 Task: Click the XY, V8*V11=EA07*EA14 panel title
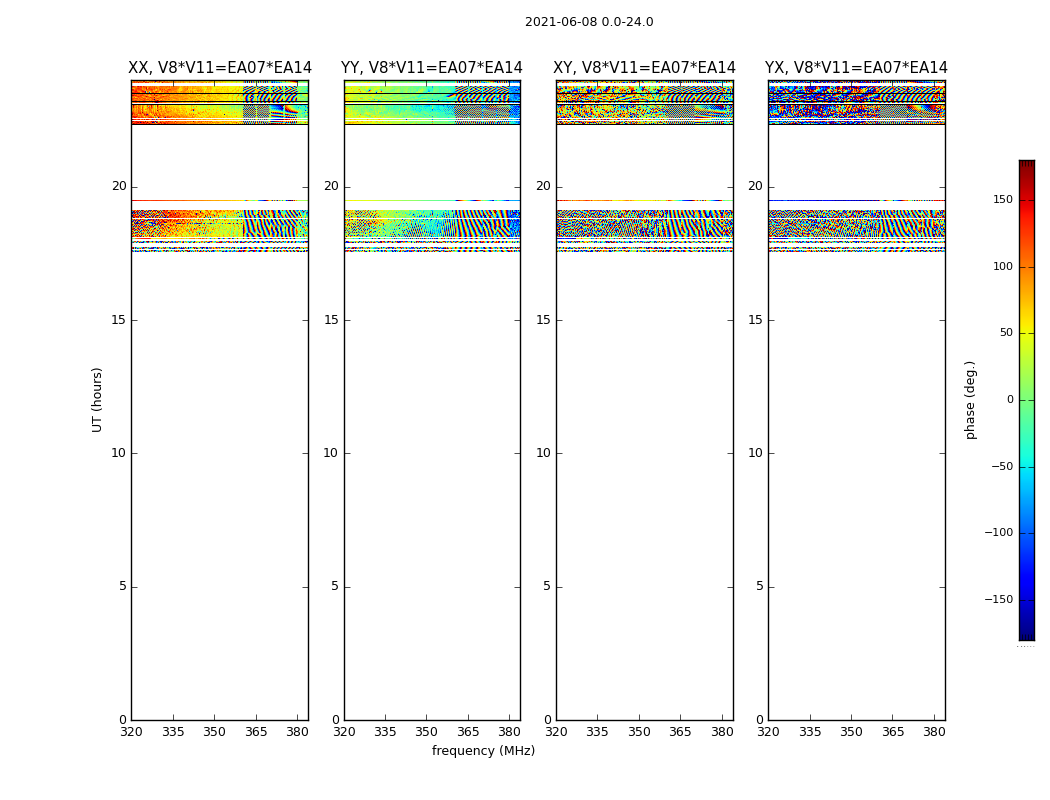coord(644,68)
